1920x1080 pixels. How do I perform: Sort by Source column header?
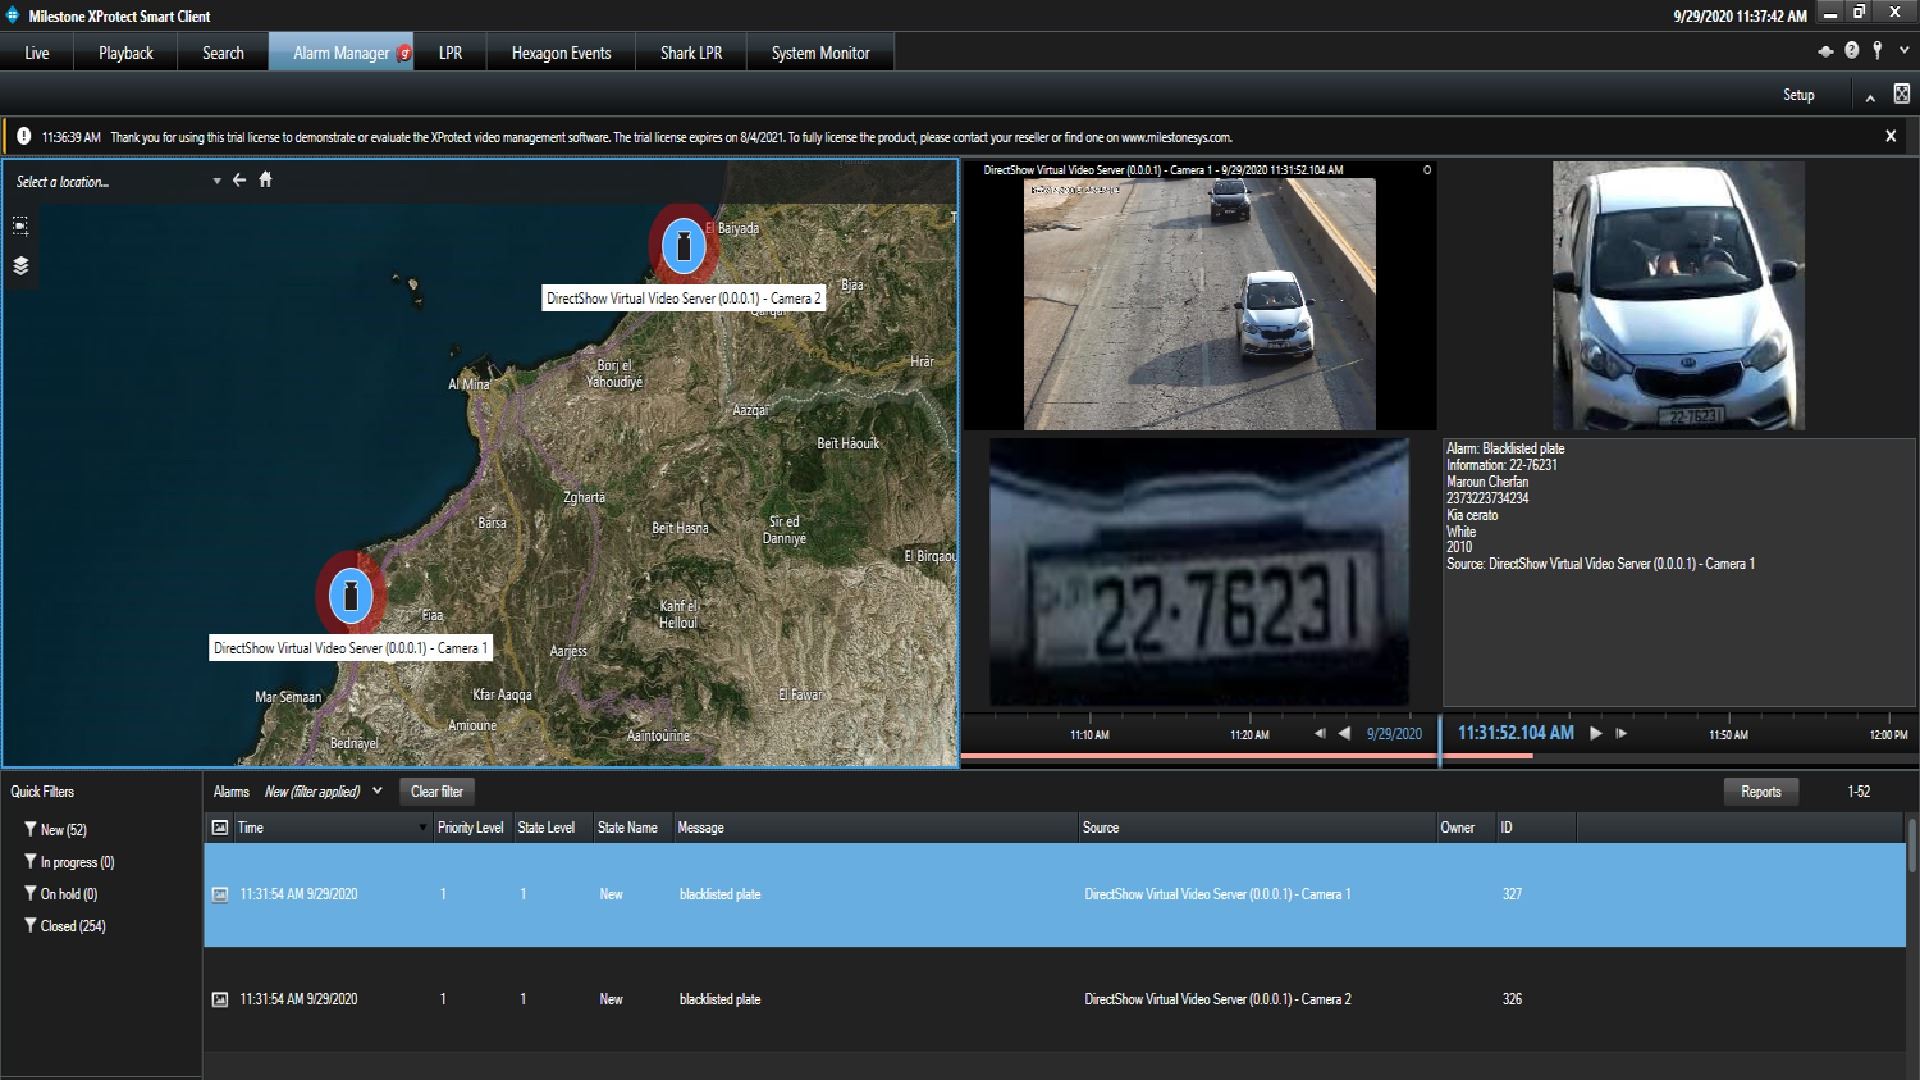pyautogui.click(x=1257, y=828)
